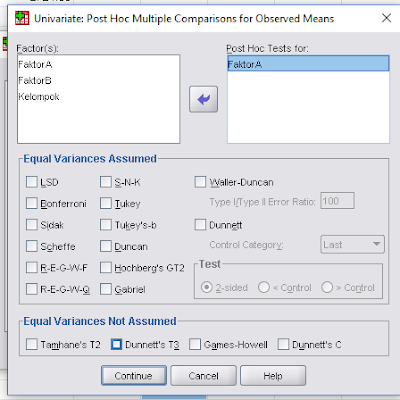Click the blue move-variable arrow icon
Viewport: 400px width, 400px height.
tap(203, 99)
